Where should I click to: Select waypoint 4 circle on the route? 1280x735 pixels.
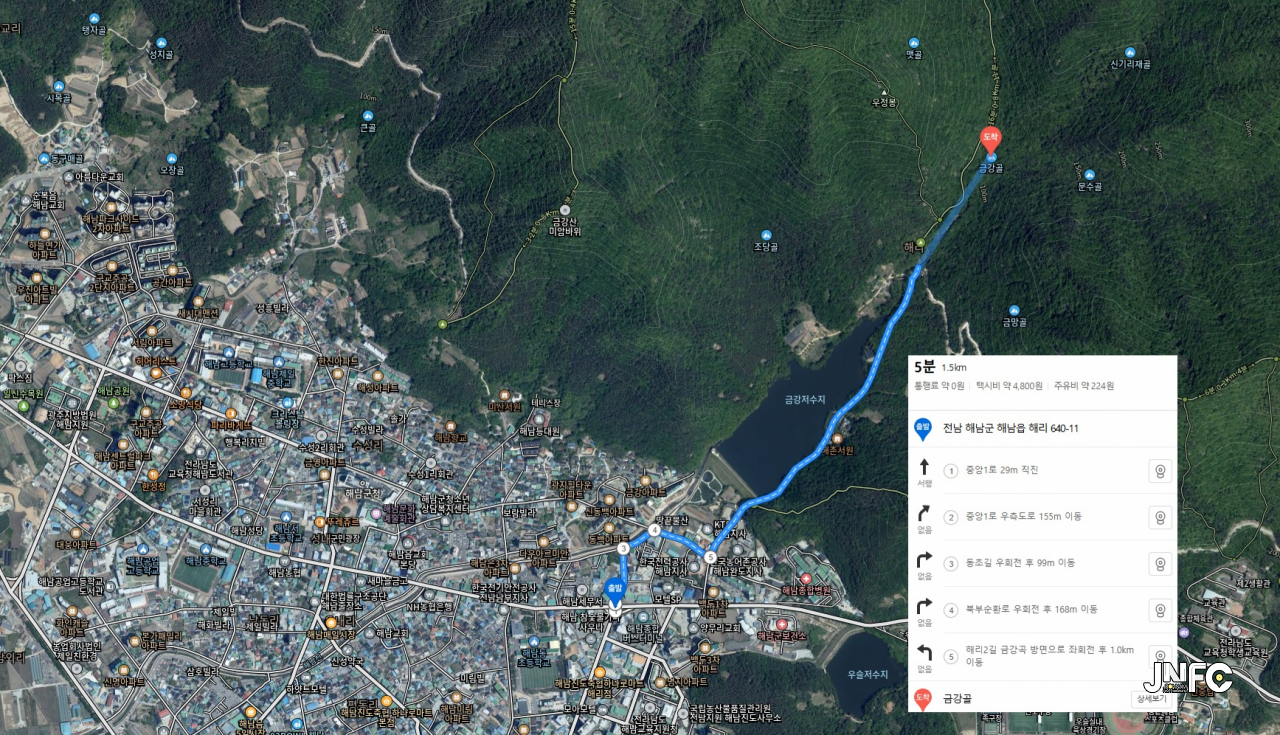654,530
